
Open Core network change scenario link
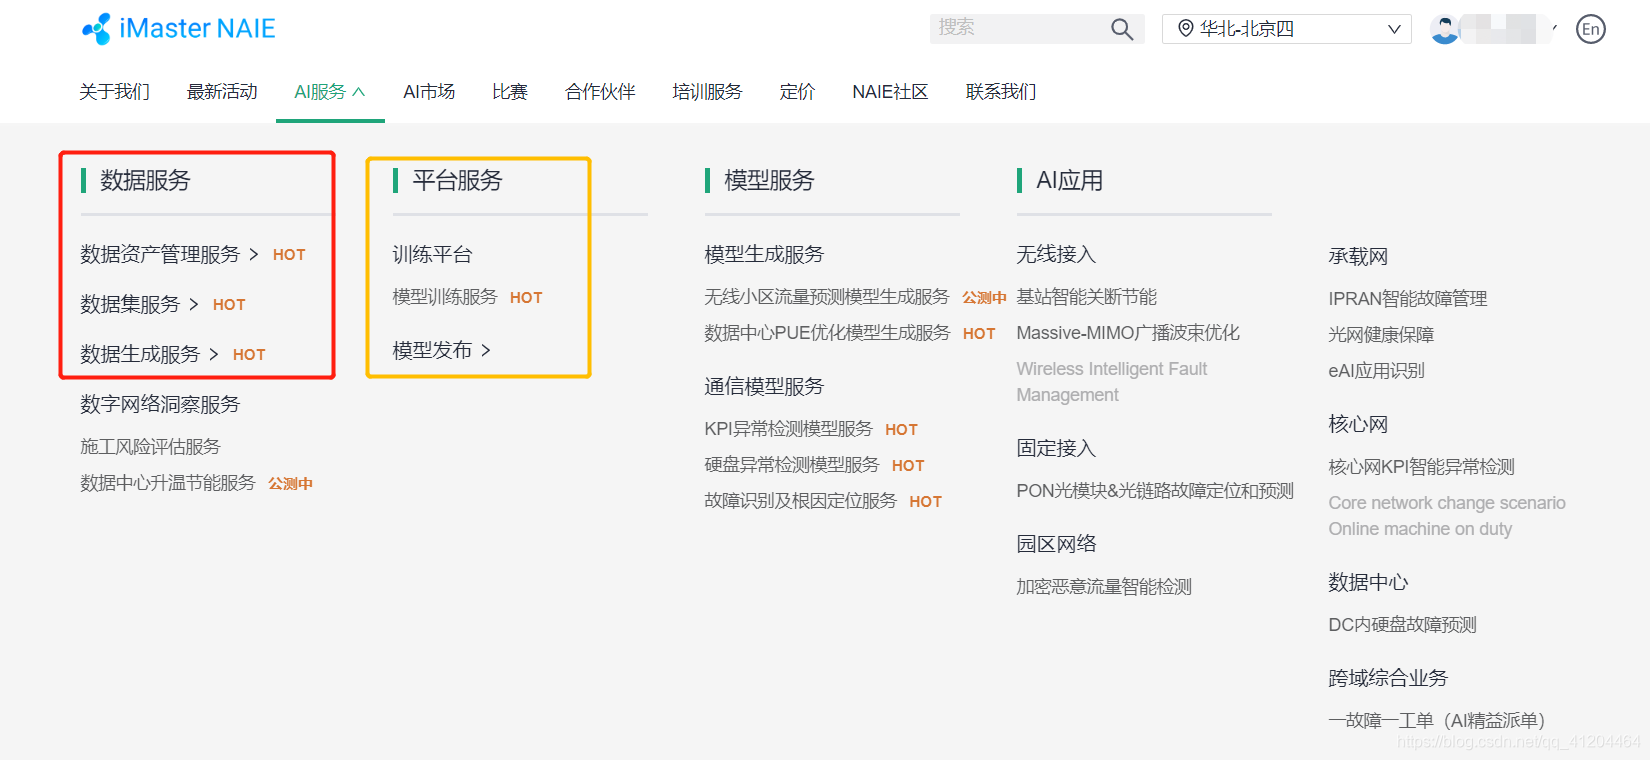pyautogui.click(x=1447, y=516)
